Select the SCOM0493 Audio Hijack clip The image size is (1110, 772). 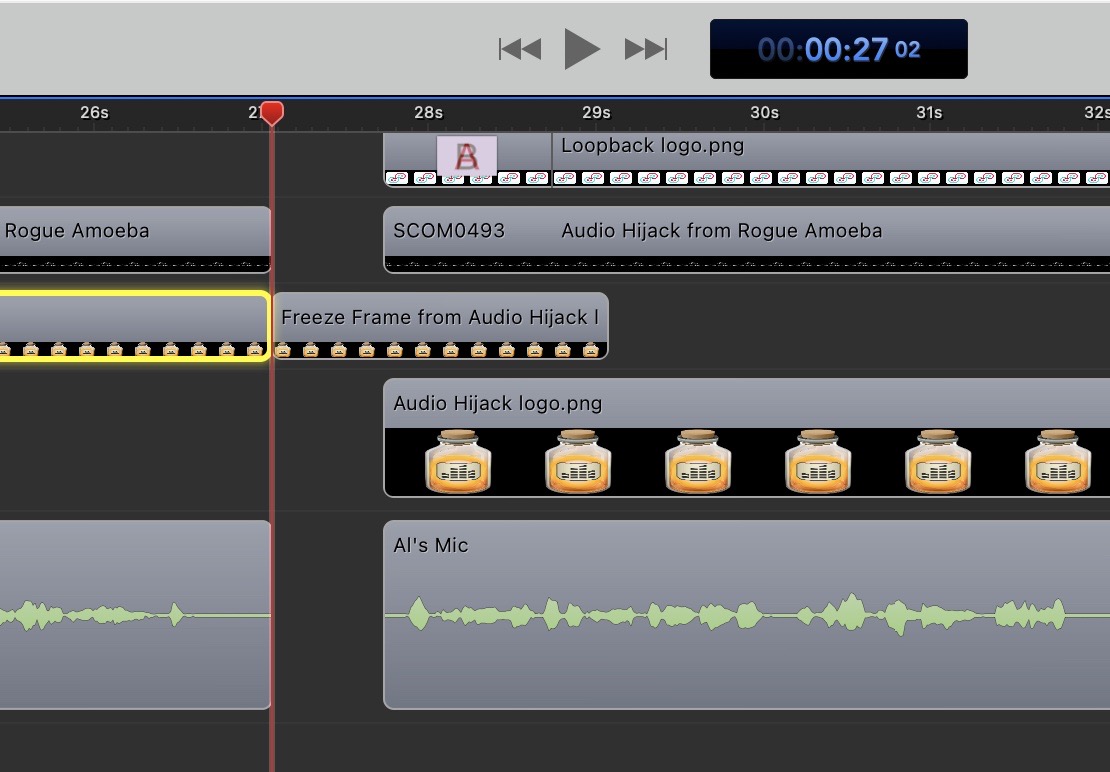[x=720, y=232]
